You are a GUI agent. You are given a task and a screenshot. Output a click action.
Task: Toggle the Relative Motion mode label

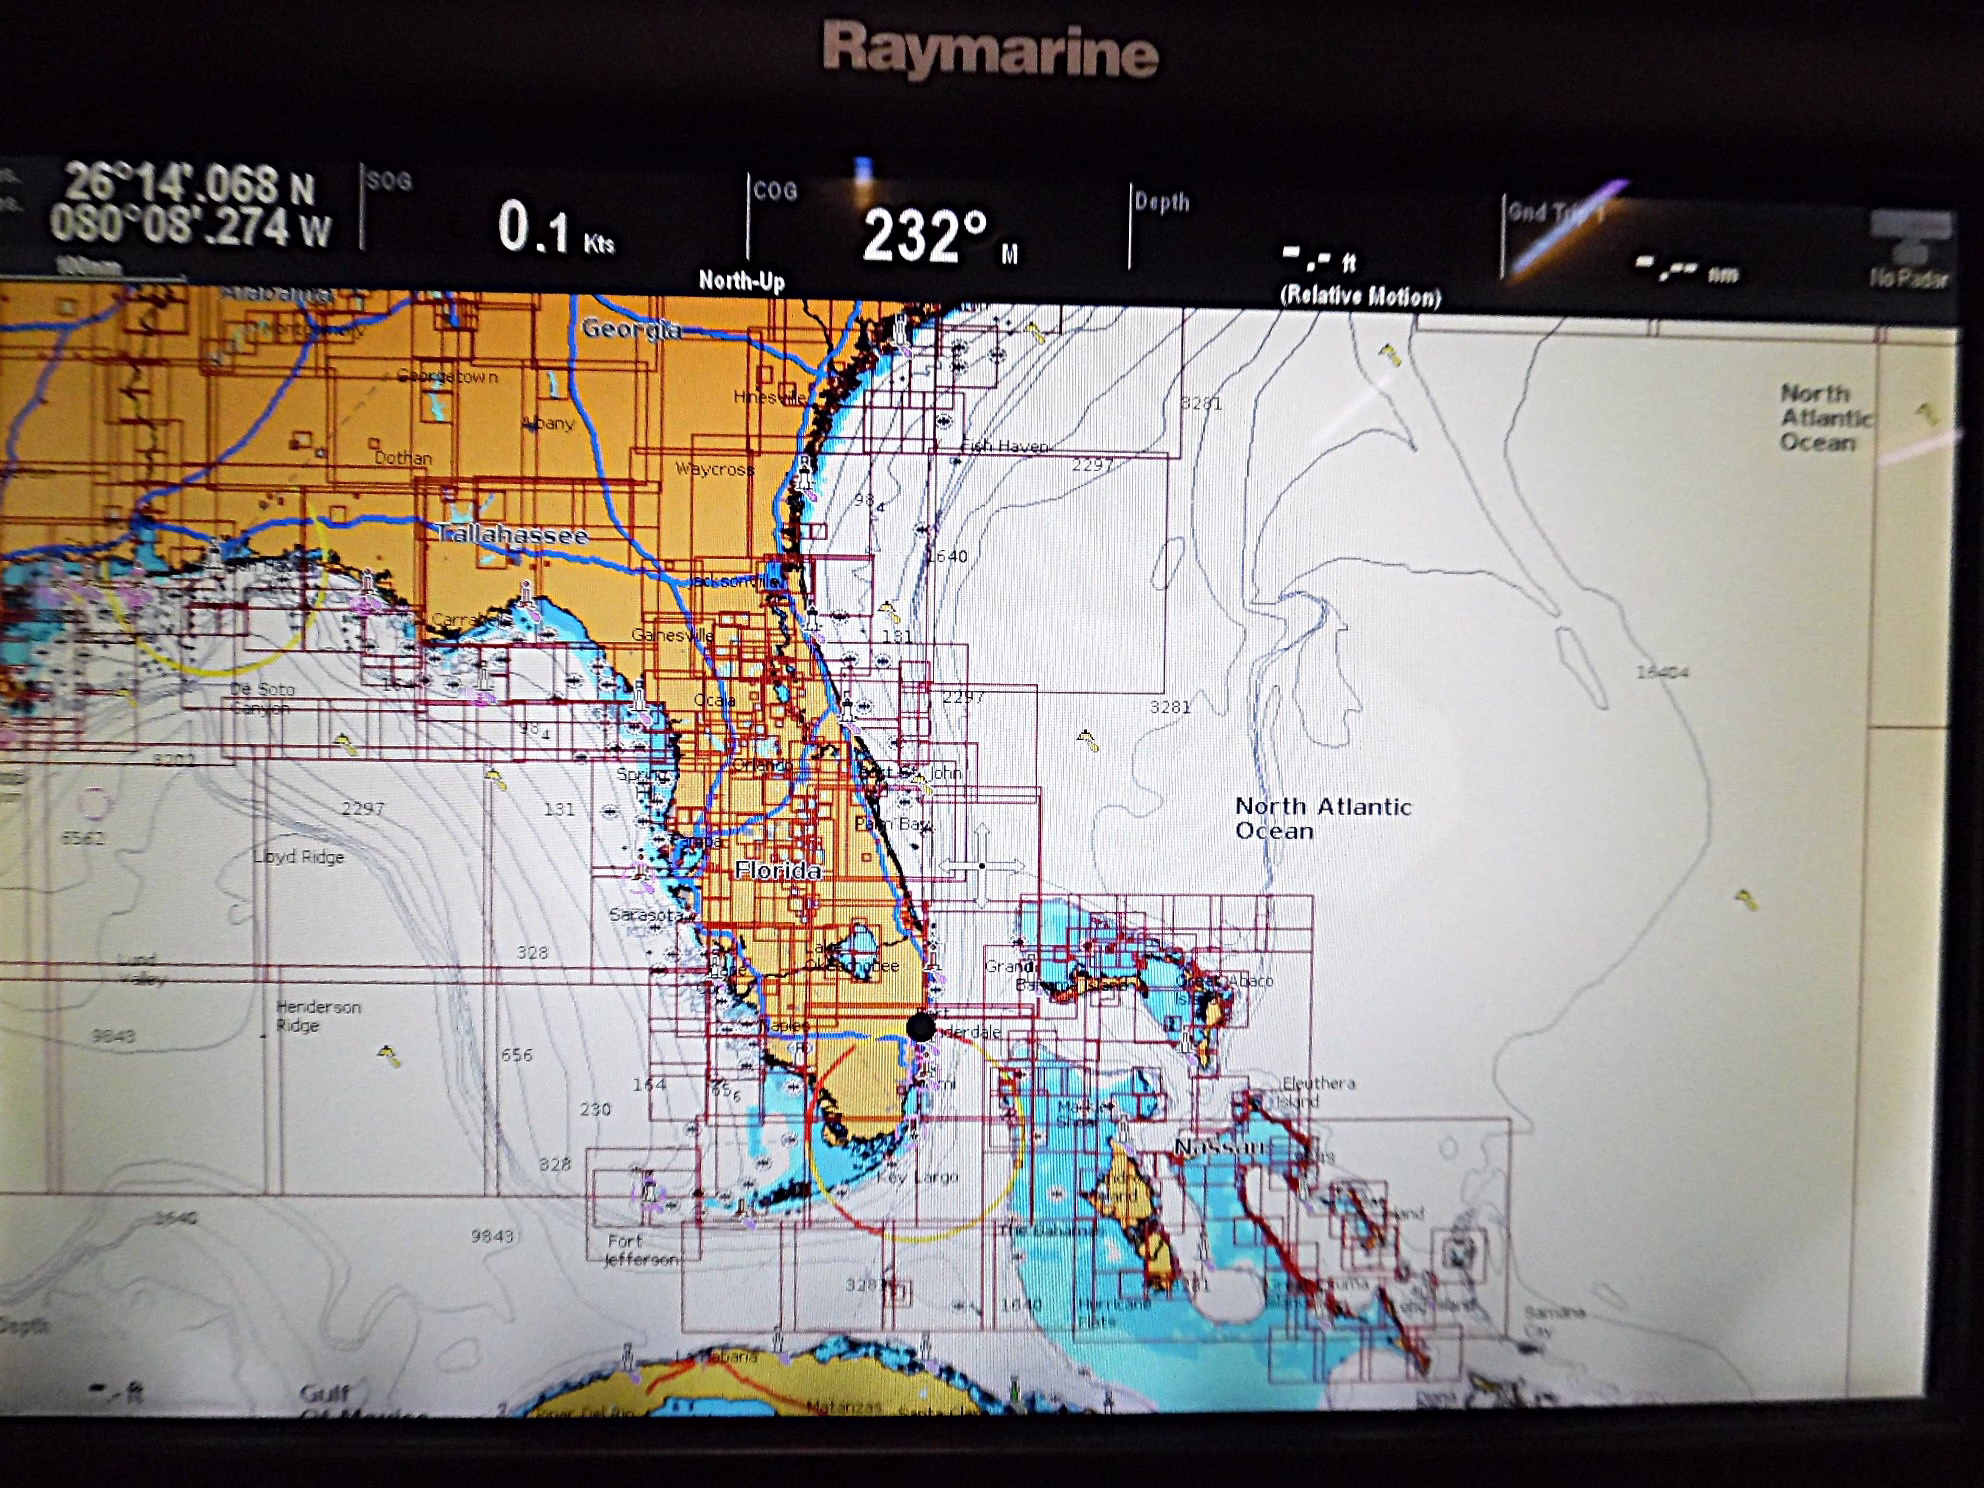click(x=1360, y=296)
